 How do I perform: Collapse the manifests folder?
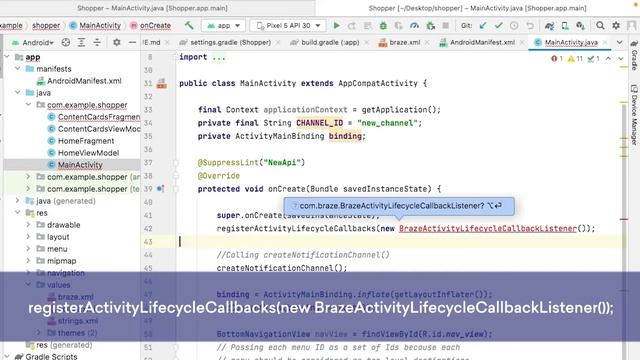(18, 69)
